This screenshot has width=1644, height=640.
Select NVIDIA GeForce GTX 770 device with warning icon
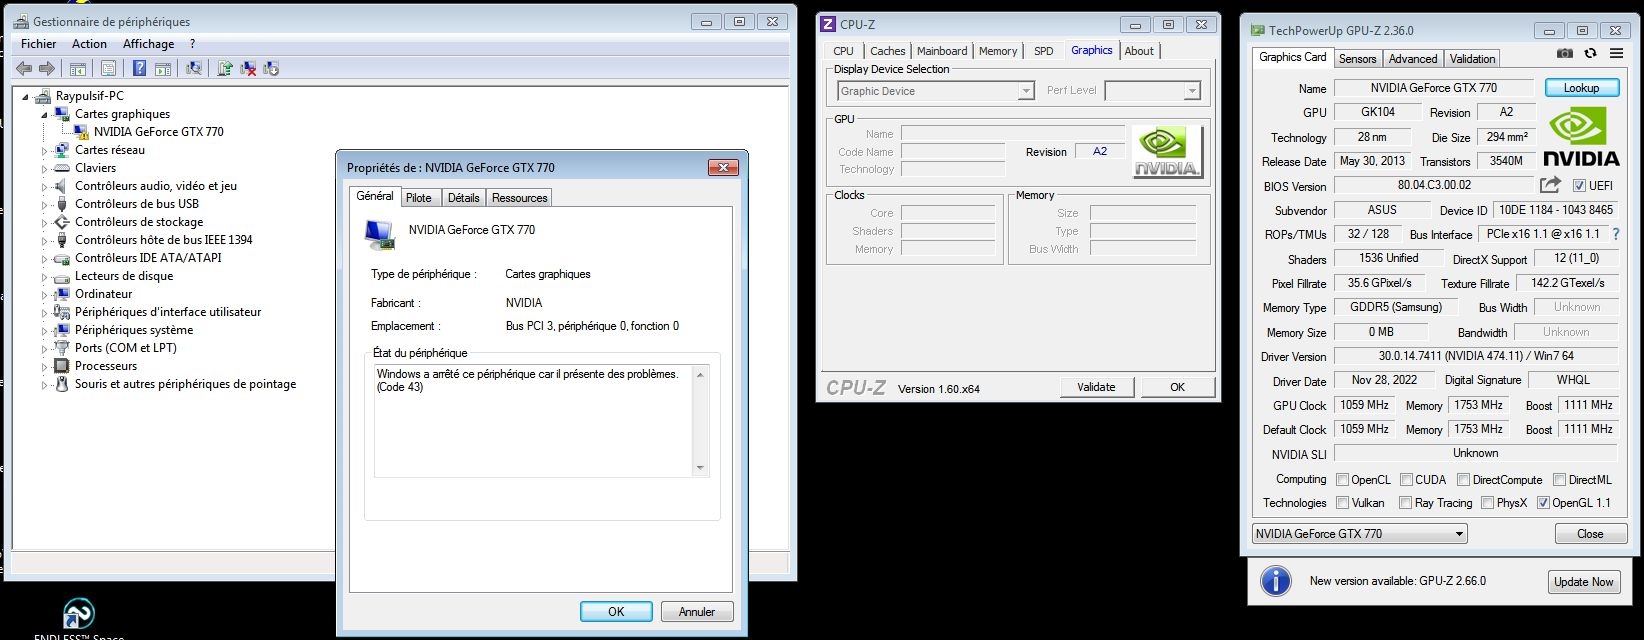point(148,132)
